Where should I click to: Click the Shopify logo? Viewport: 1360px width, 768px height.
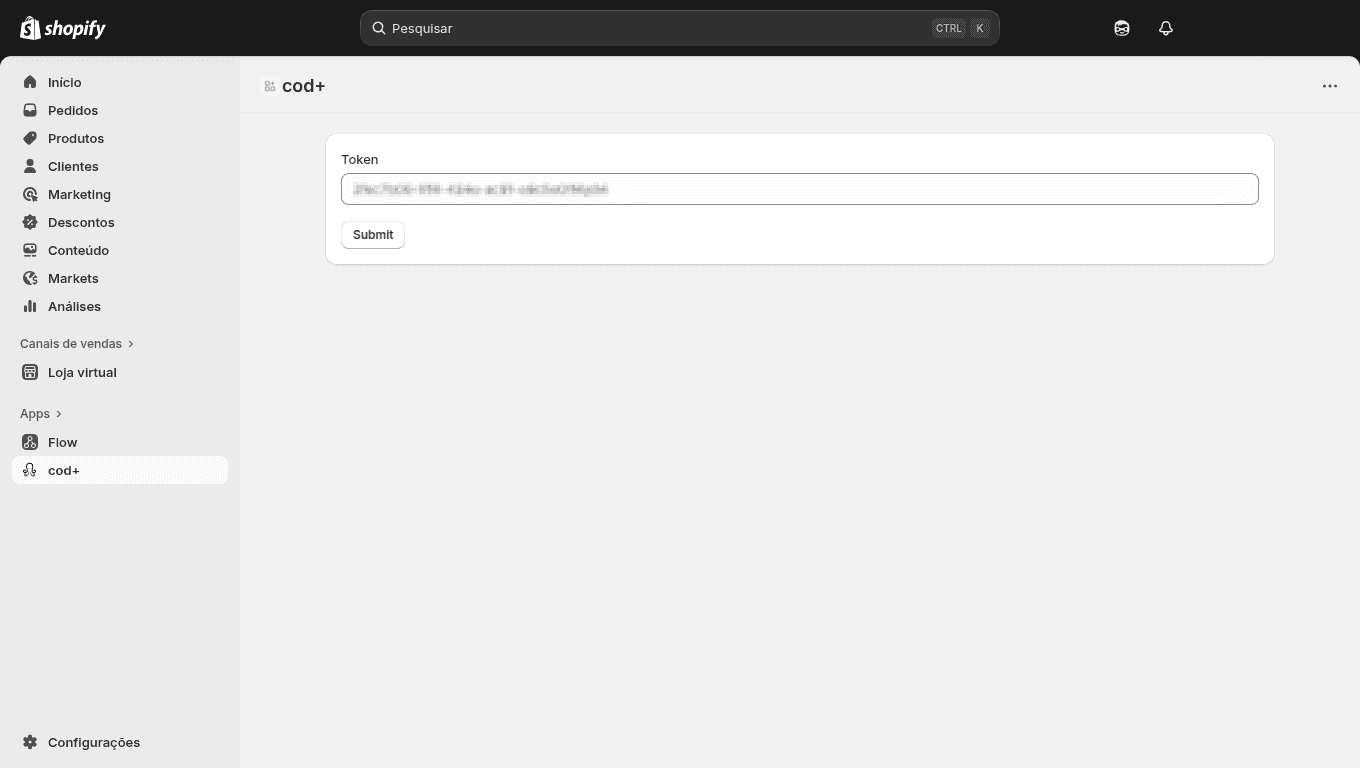point(63,28)
